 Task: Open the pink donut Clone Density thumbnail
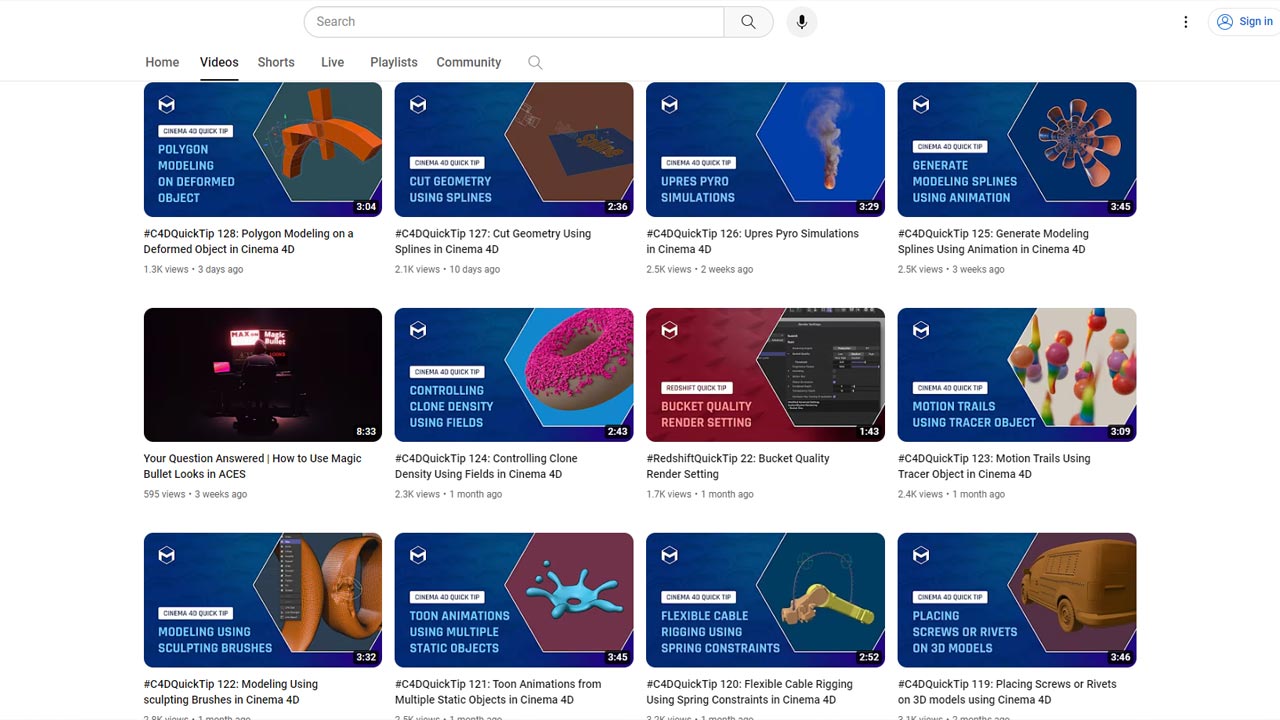(x=514, y=374)
